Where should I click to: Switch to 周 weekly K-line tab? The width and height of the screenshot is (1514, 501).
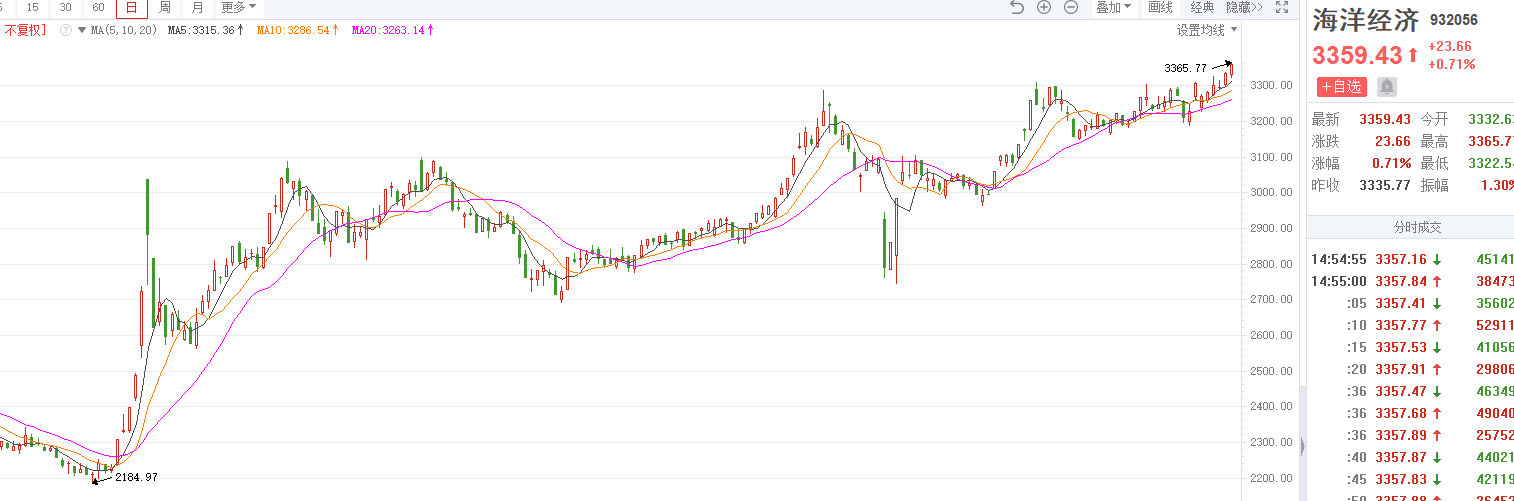point(165,7)
